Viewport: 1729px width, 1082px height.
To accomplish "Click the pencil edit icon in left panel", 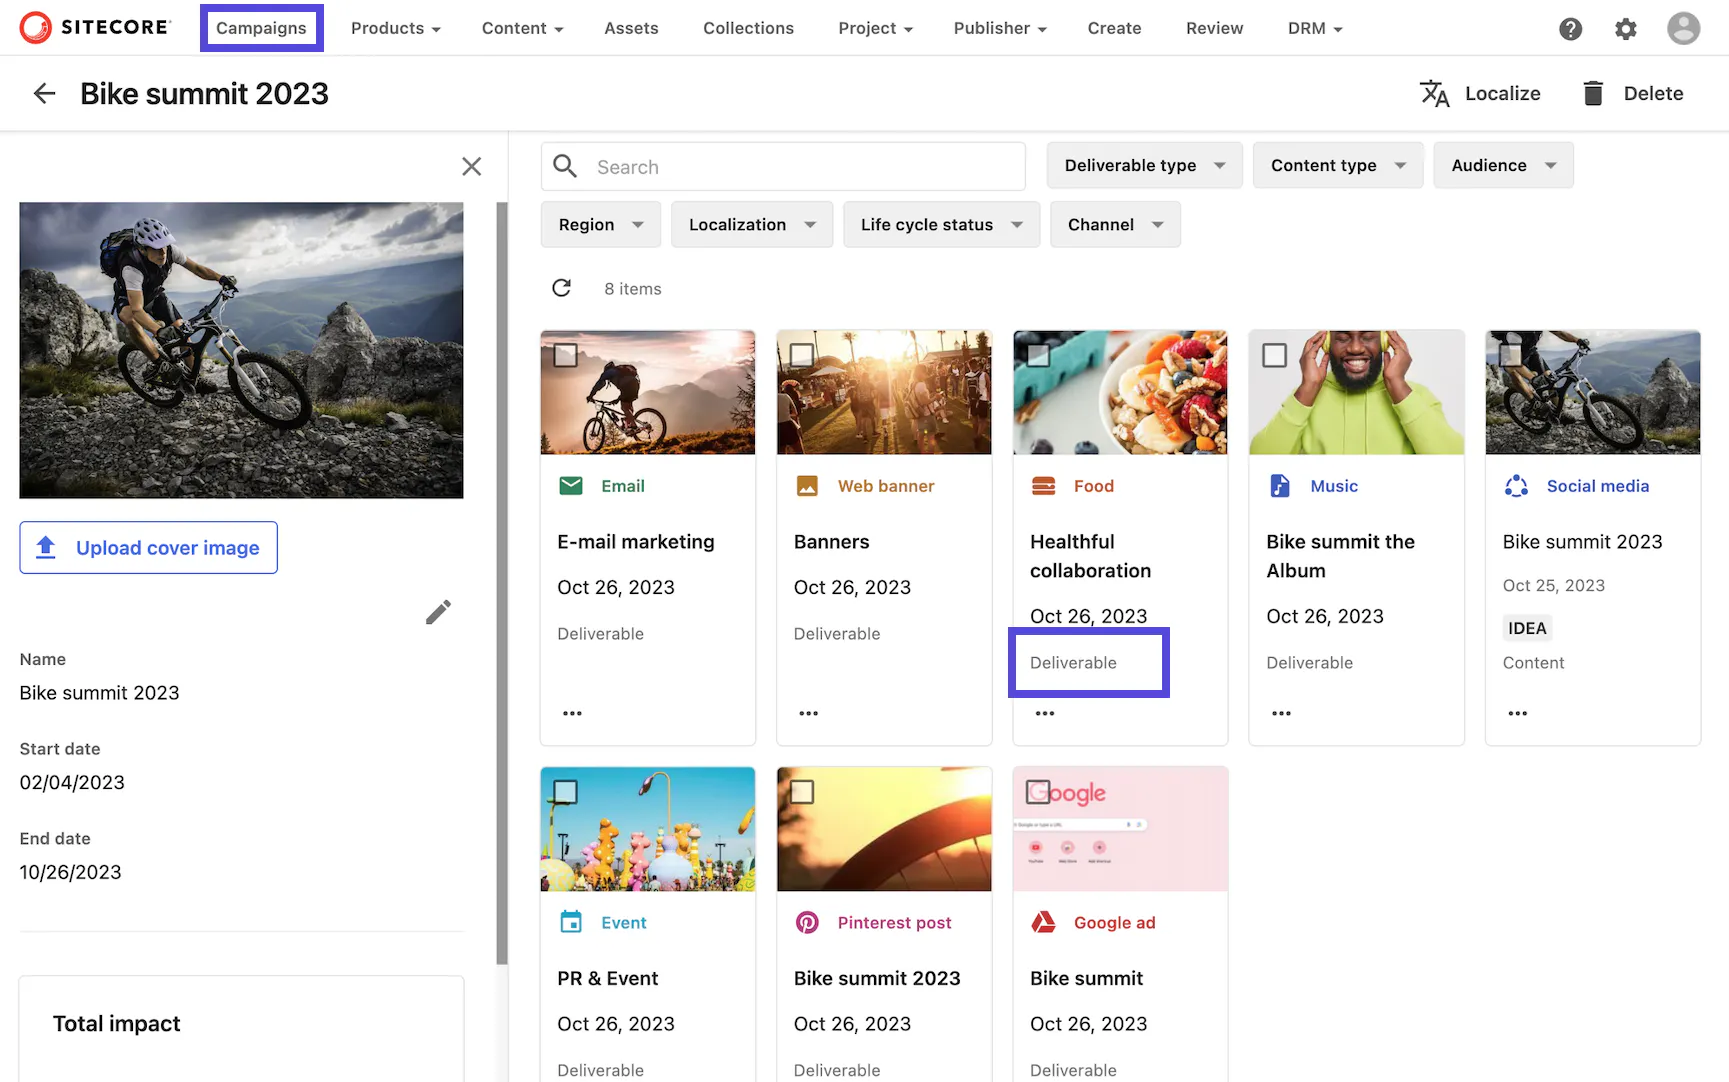I will (x=438, y=611).
